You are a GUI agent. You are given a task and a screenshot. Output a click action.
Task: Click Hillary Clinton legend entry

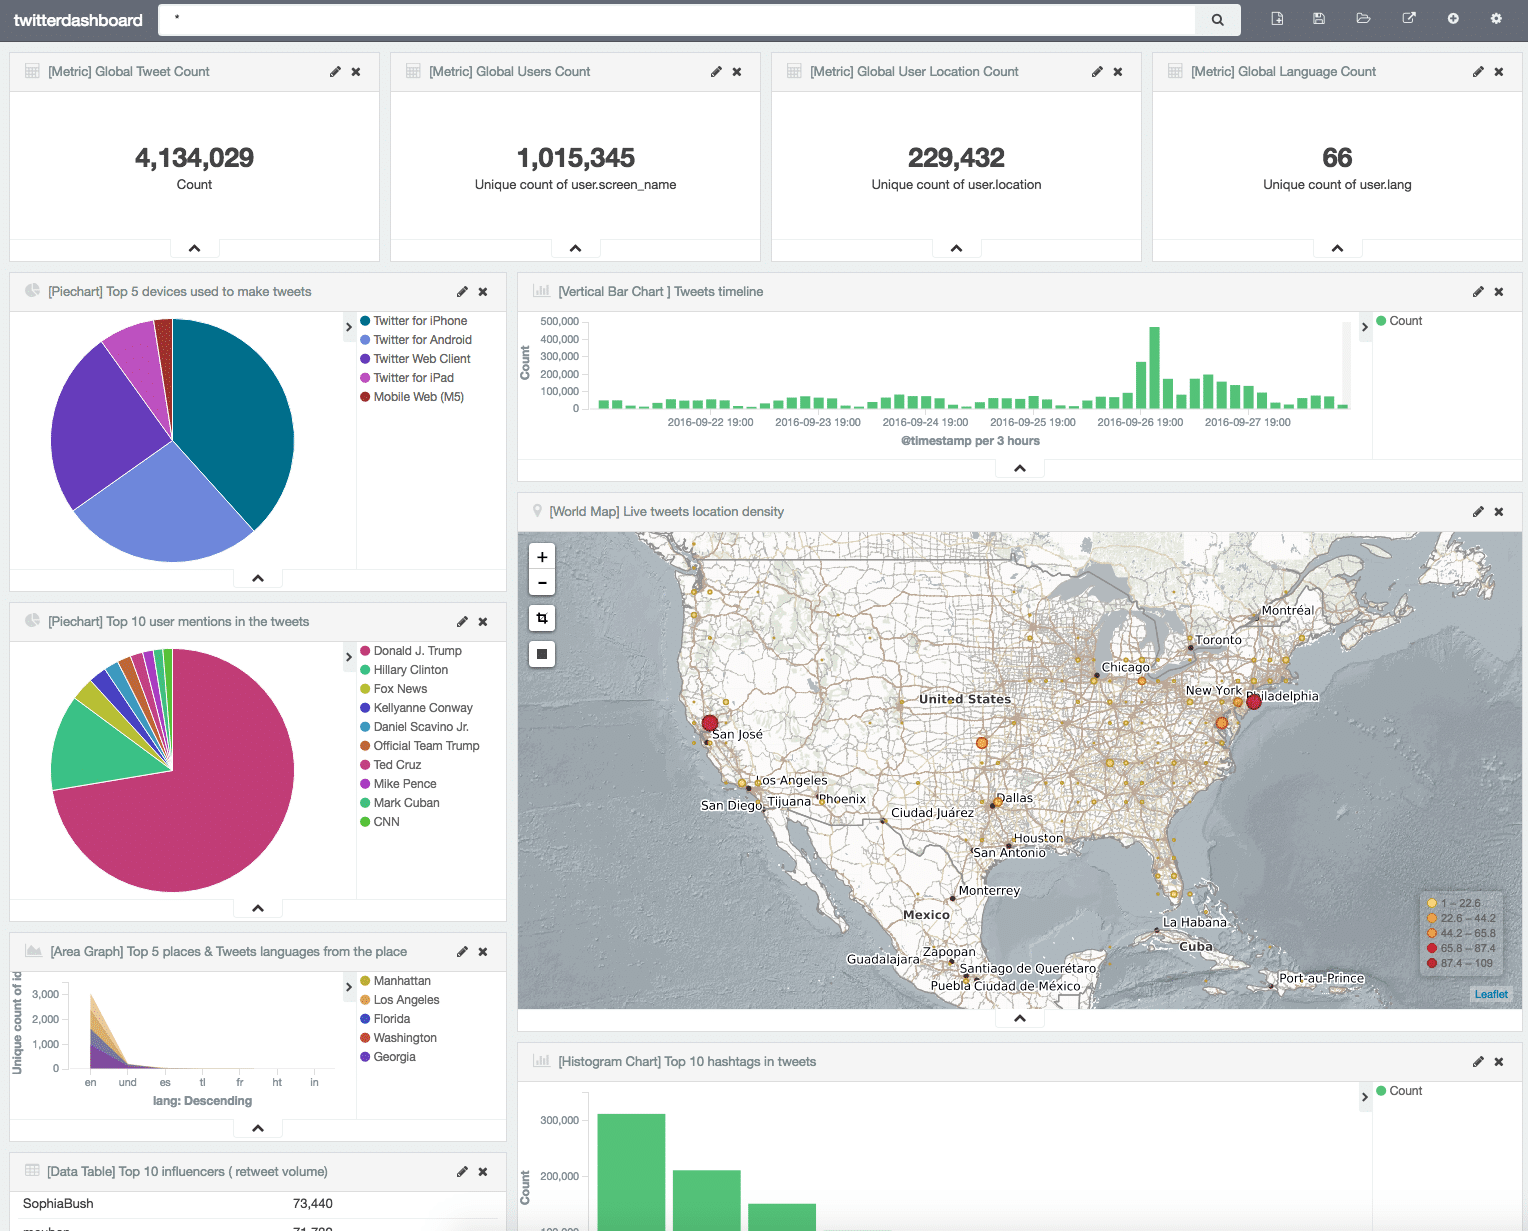coord(403,670)
